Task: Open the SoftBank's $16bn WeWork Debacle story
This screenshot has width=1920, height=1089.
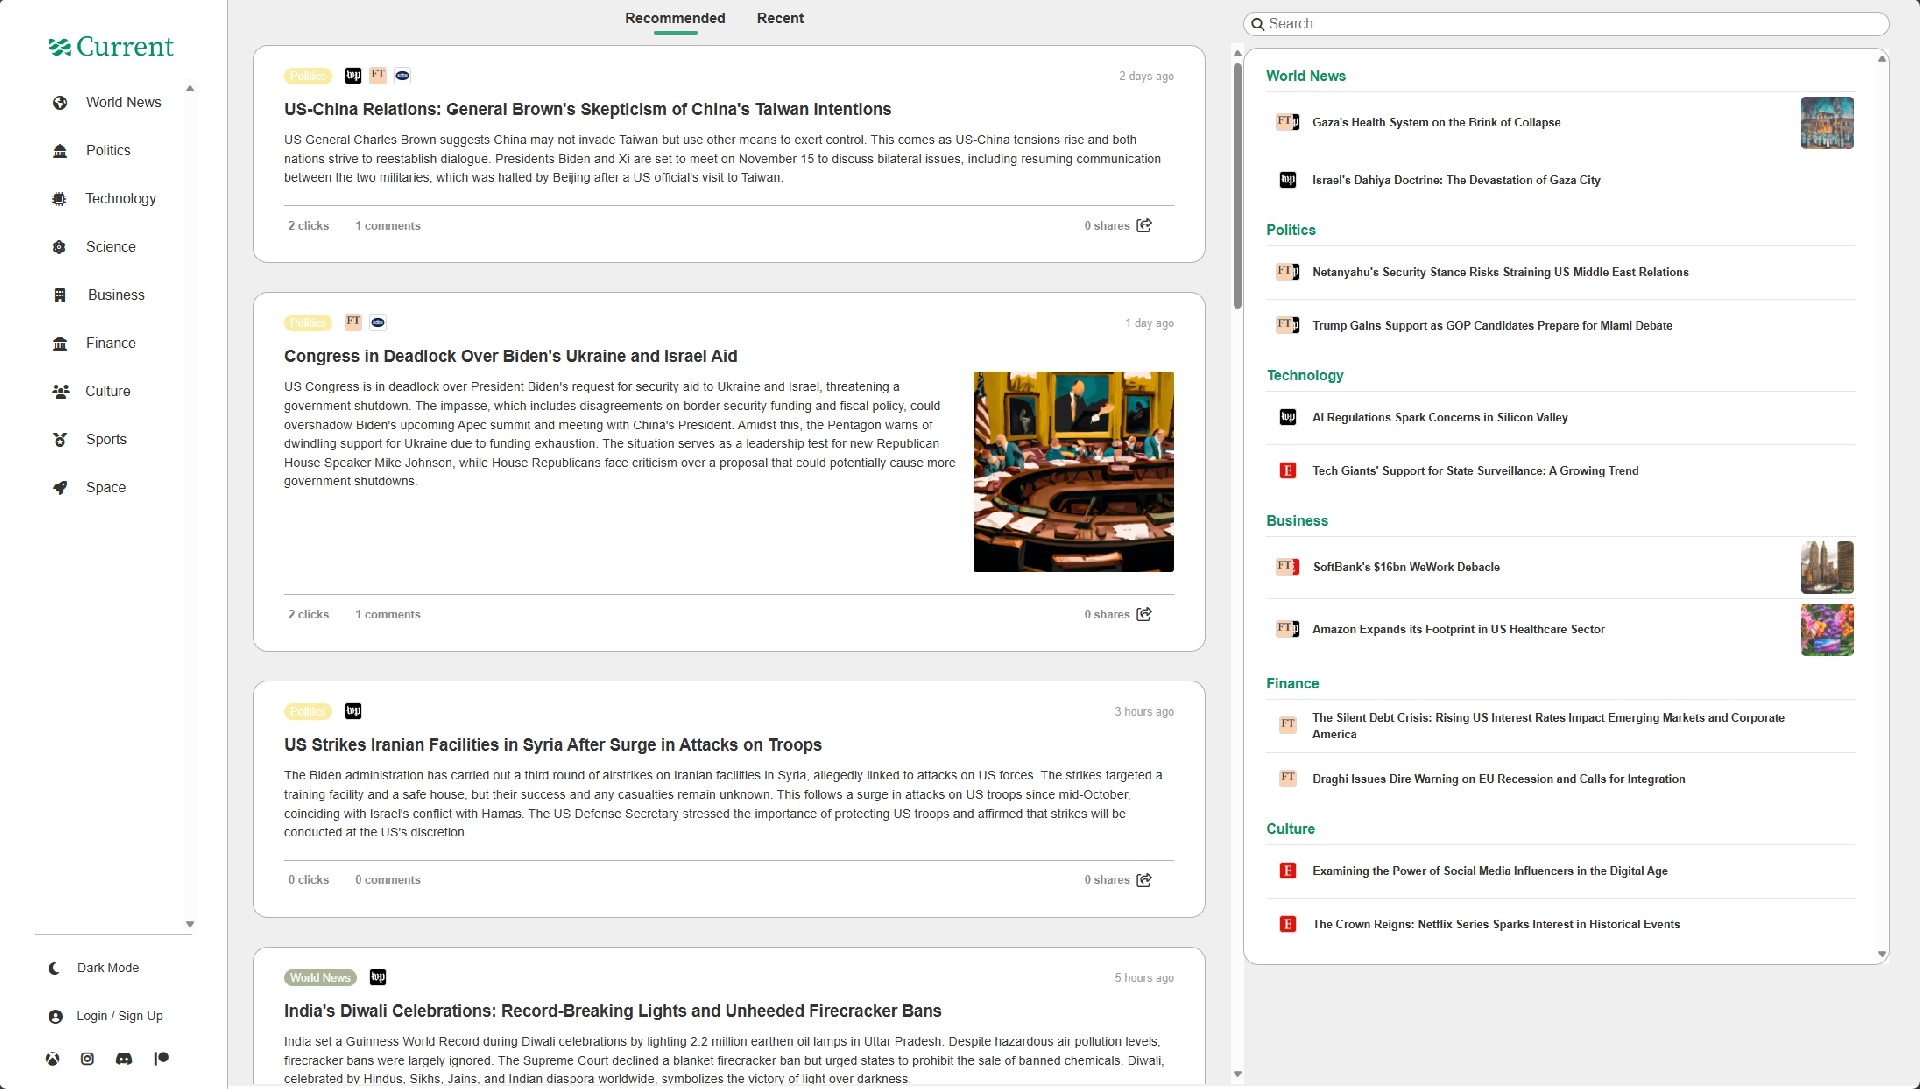Action: click(1406, 567)
